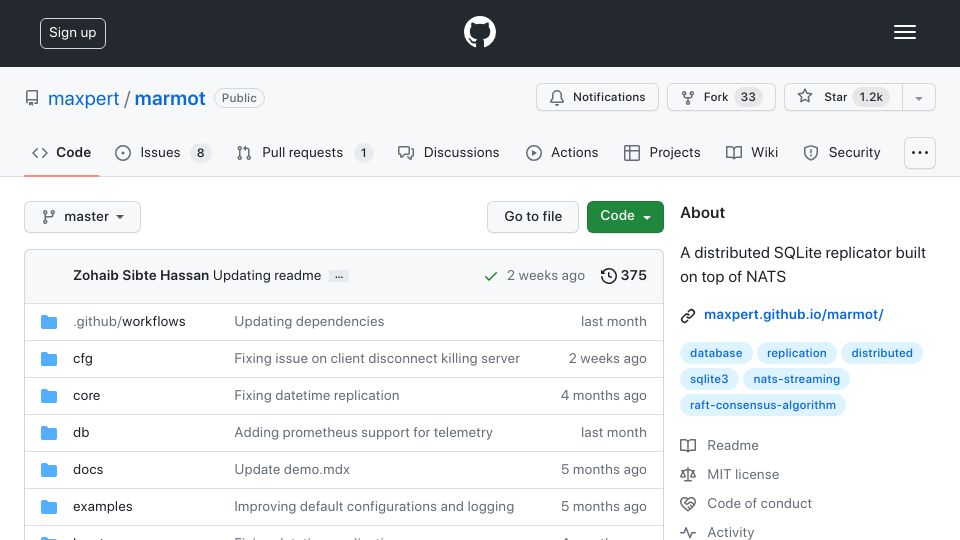Expand the commit message ellipsis
The height and width of the screenshot is (540, 960).
(x=339, y=276)
